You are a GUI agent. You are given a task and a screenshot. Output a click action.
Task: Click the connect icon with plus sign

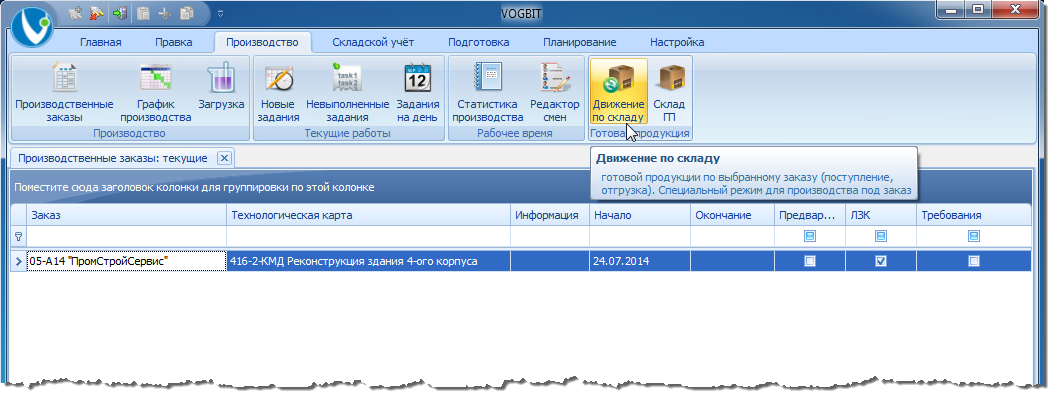click(76, 13)
